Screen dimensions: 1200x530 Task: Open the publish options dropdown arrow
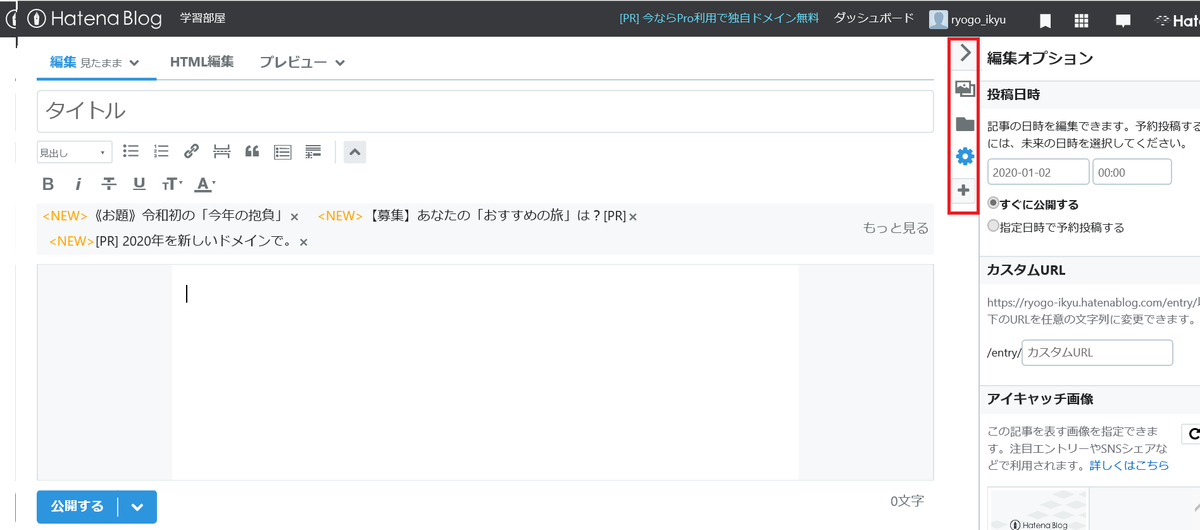click(137, 506)
